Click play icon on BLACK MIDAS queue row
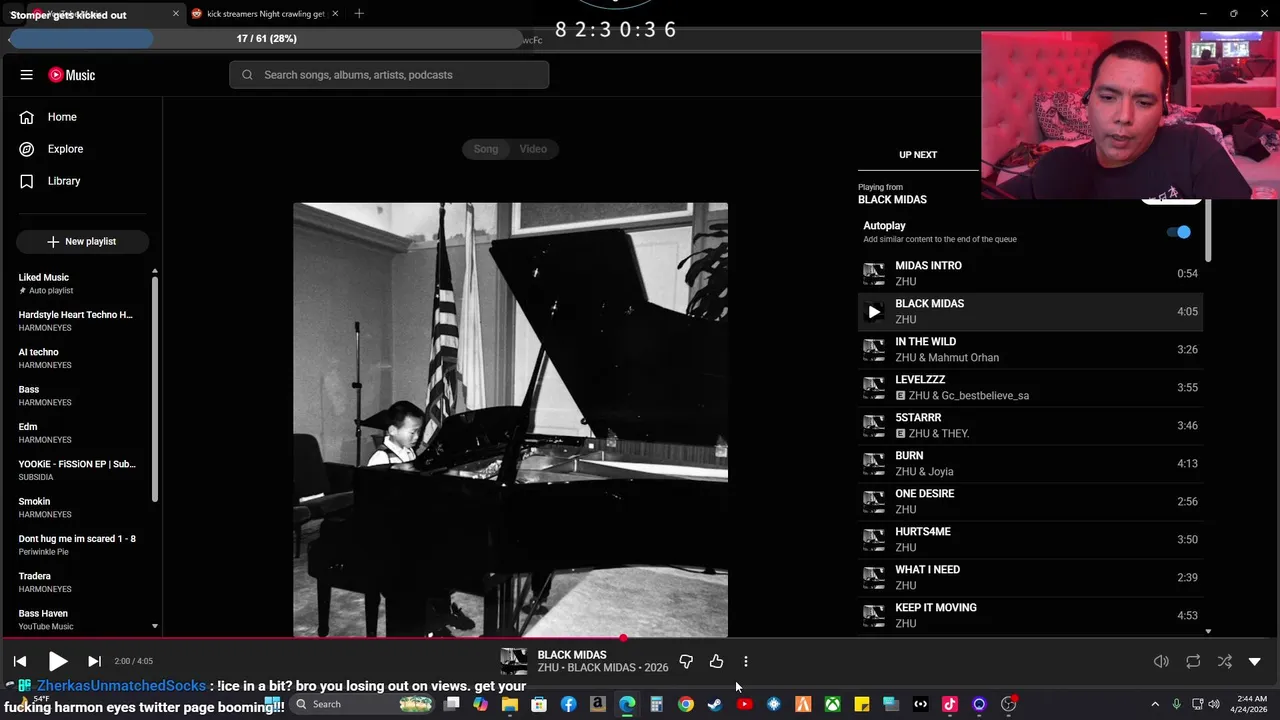1280x720 pixels. [x=874, y=312]
